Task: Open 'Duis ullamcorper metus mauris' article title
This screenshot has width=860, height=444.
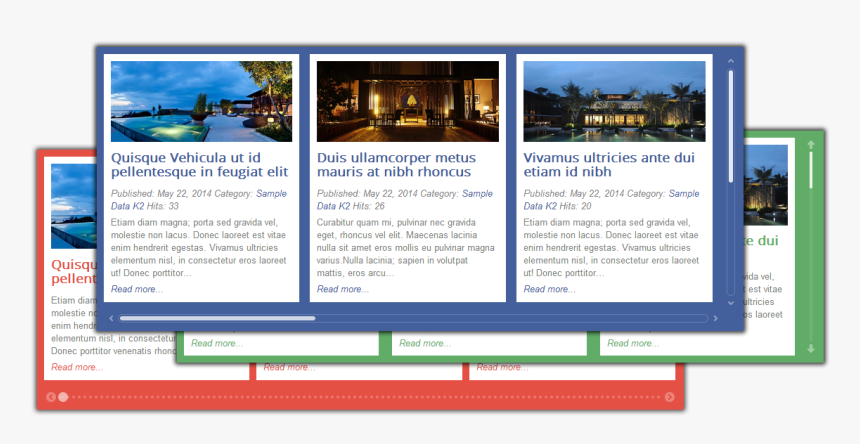Action: [396, 165]
